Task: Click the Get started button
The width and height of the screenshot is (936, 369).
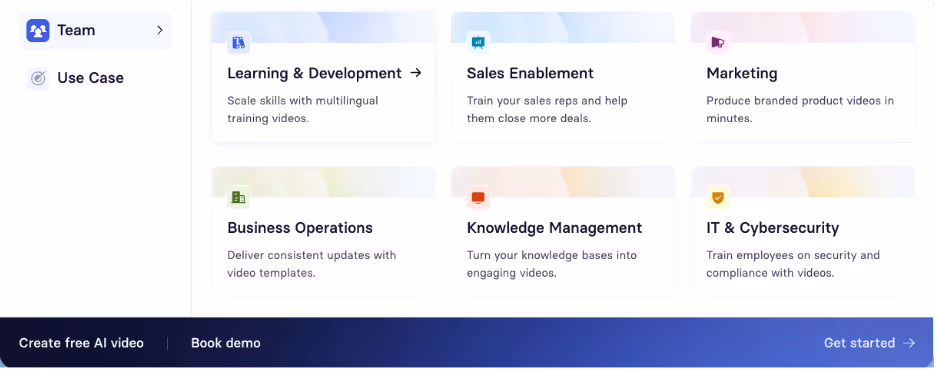Action: tap(869, 343)
